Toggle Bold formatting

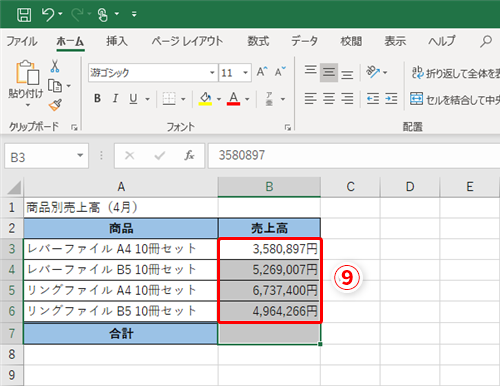(97, 98)
